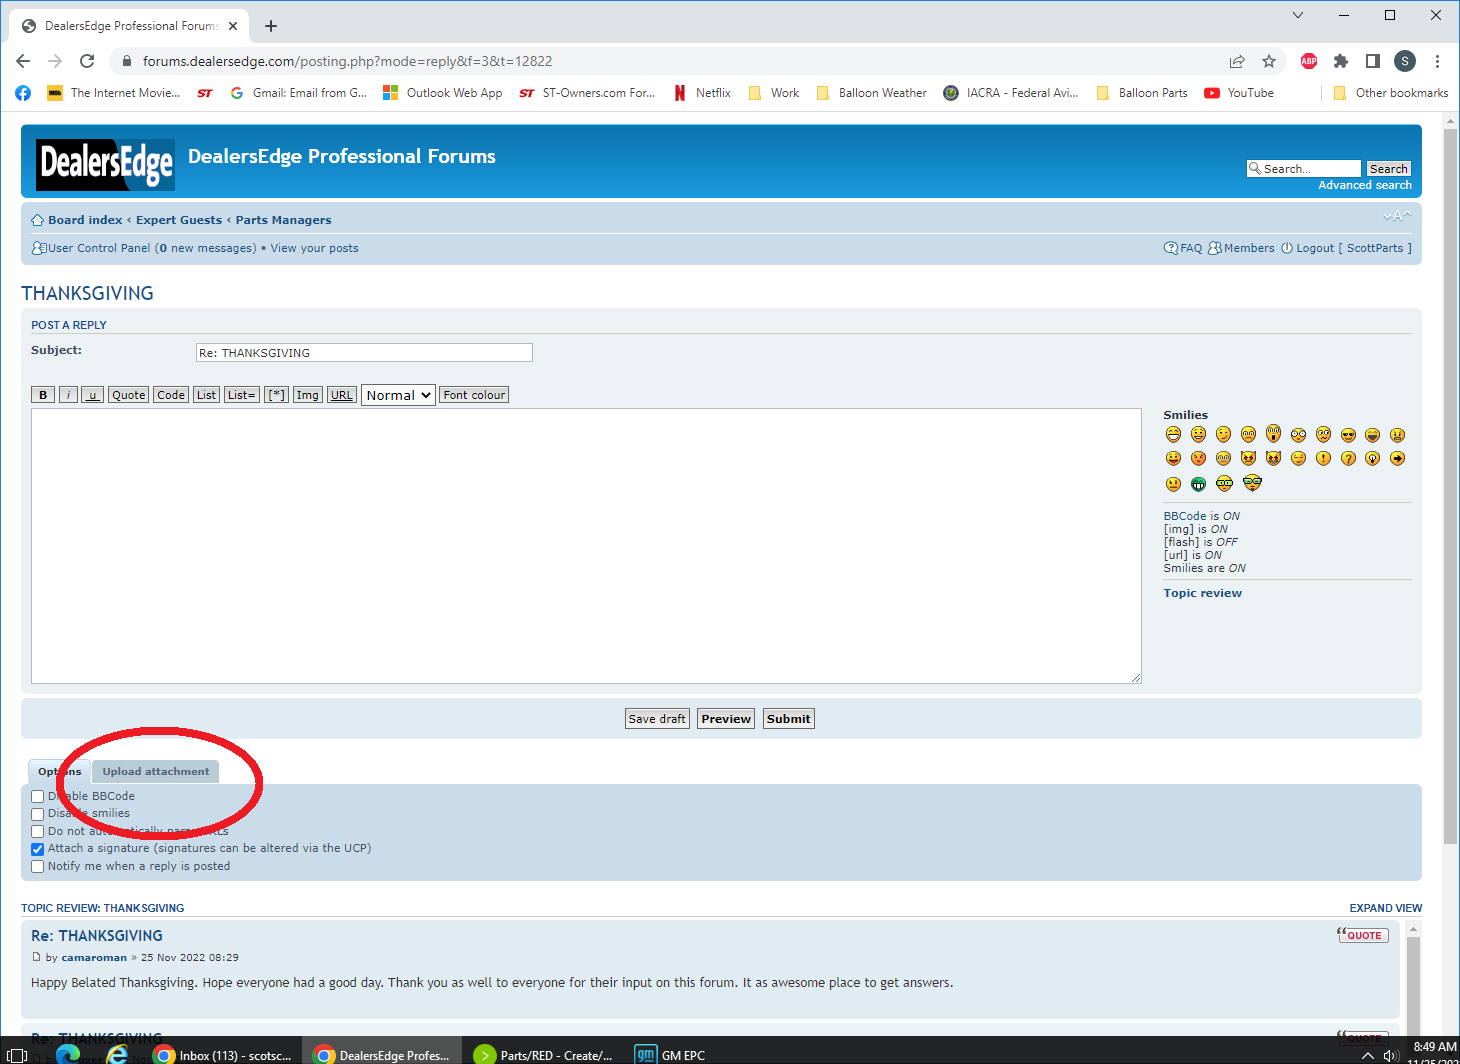This screenshot has height=1064, width=1460.
Task: Insert the shocked wide-eyed smiley
Action: [1298, 435]
